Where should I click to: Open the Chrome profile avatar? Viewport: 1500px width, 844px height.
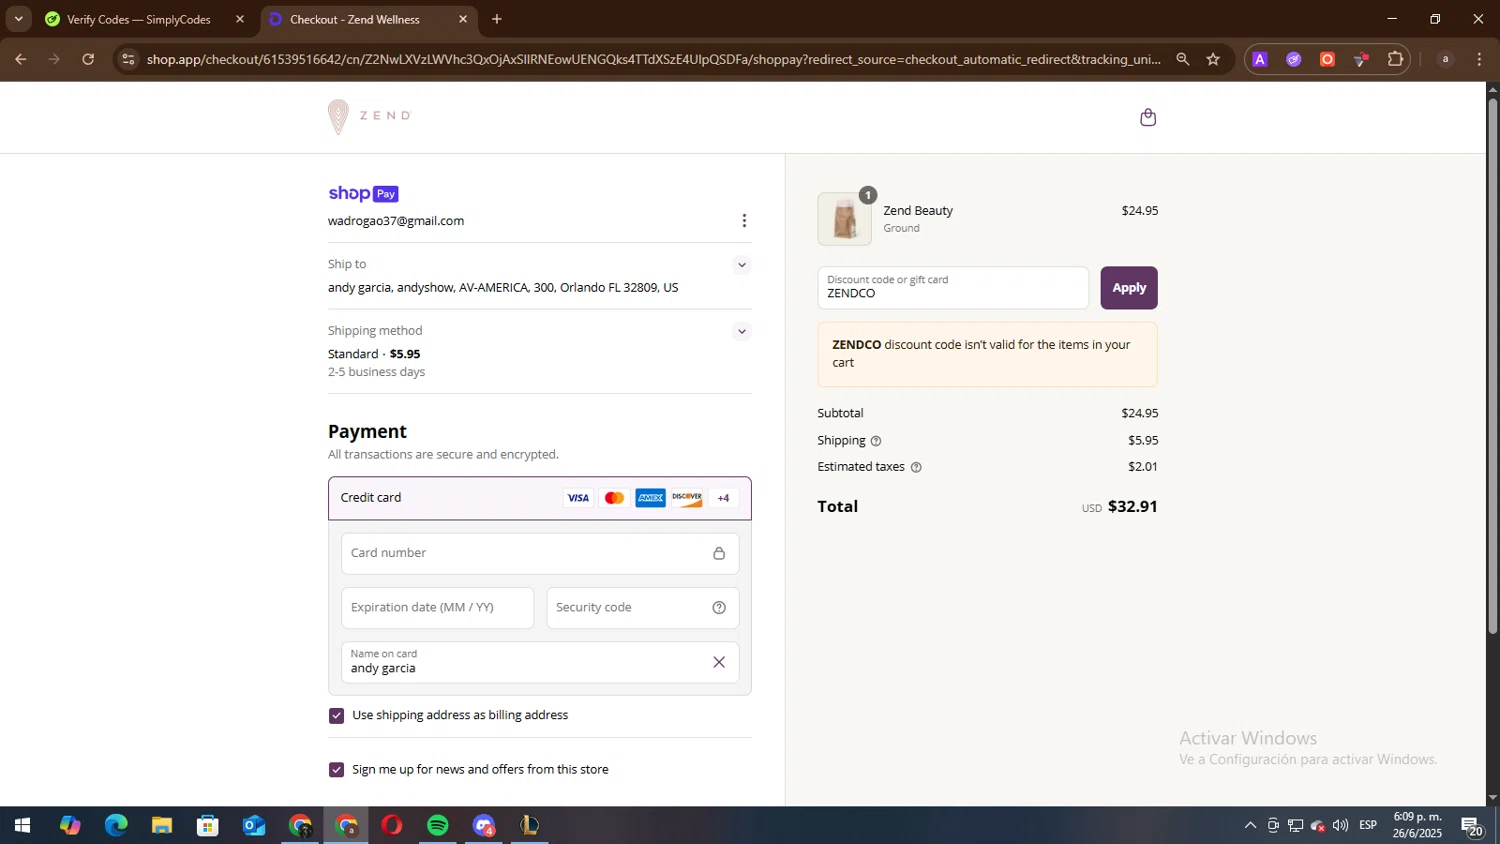[1445, 59]
